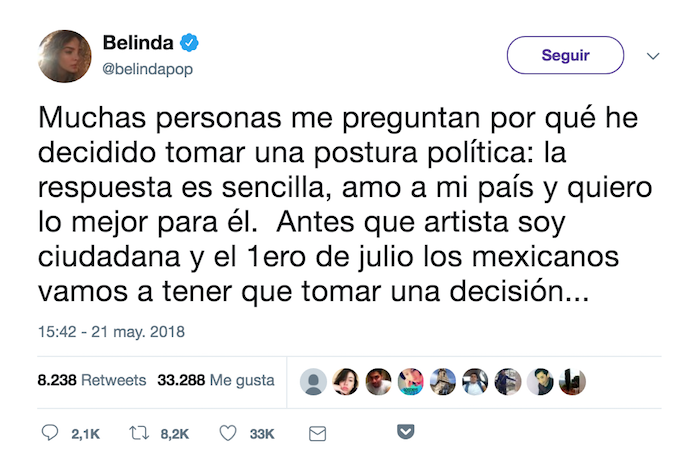Click the blue verified badge beside Belinda
The height and width of the screenshot is (476, 700).
(189, 43)
